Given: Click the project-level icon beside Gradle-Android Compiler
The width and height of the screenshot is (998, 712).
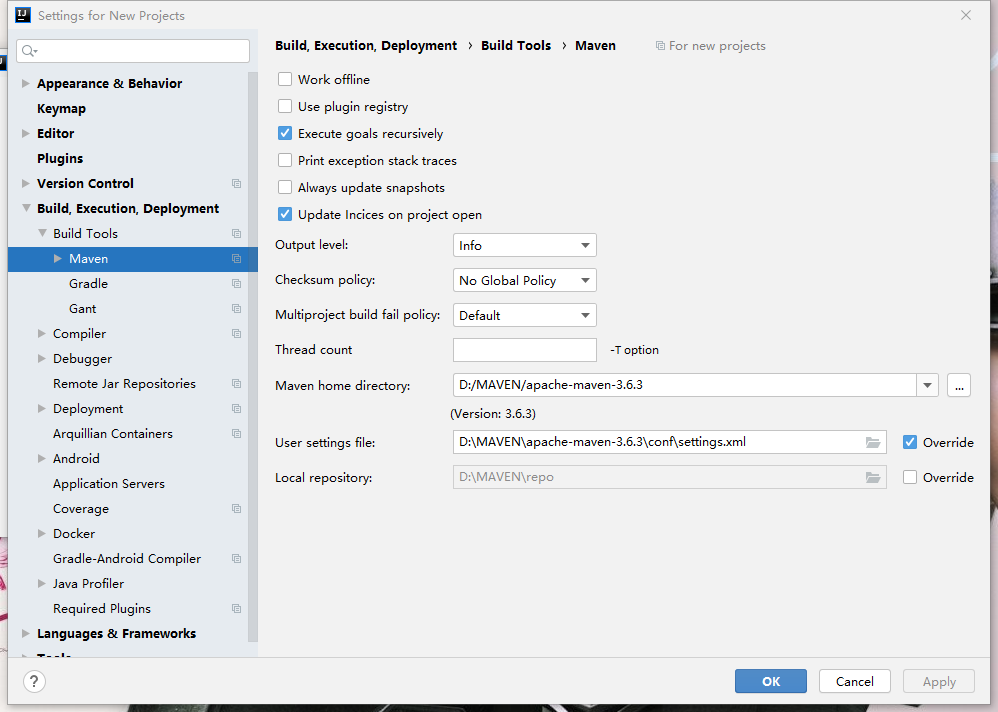Looking at the screenshot, I should pyautogui.click(x=236, y=559).
